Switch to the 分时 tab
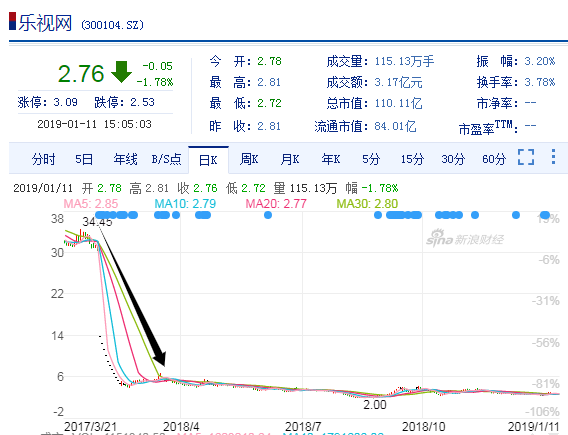The image size is (568, 435). tap(43, 159)
